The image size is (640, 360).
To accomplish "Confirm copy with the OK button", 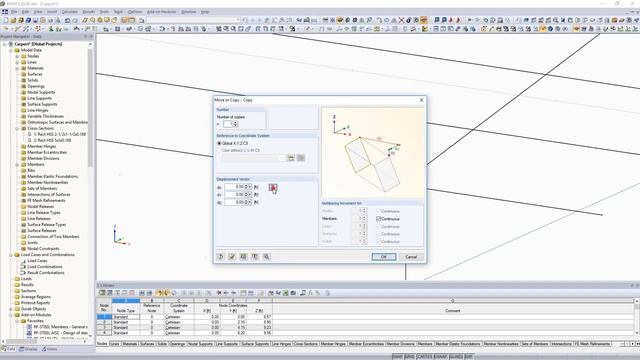I will (384, 257).
